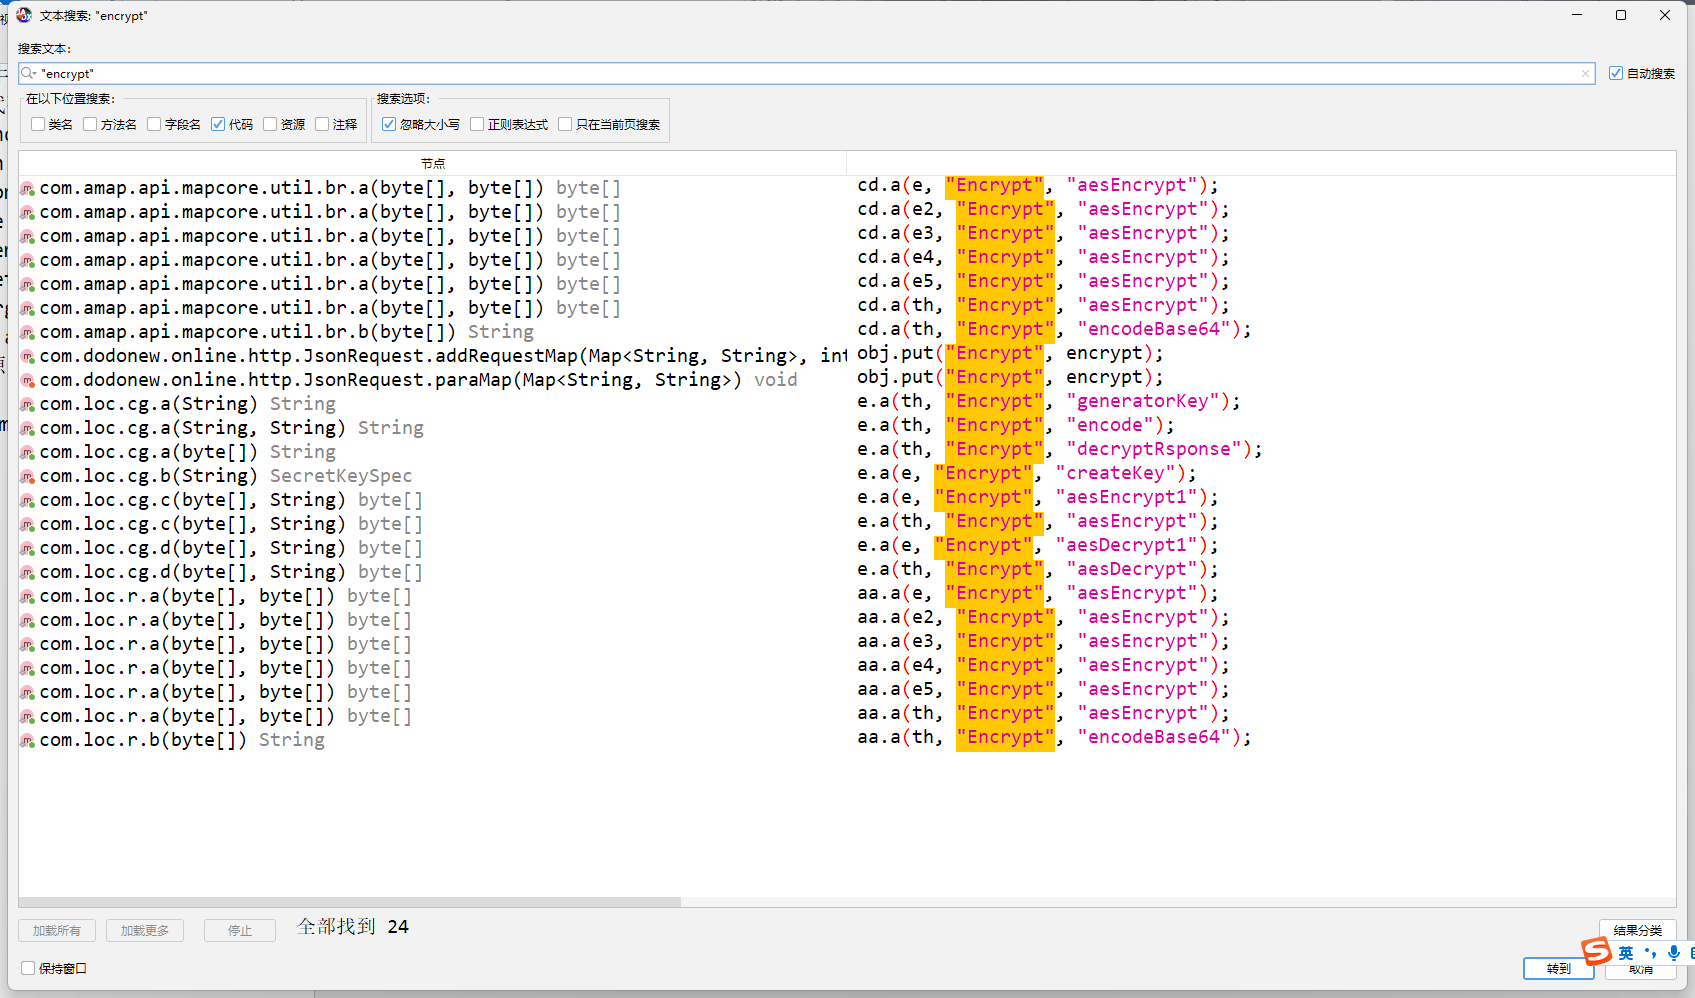Click the jadx app icon in the title bar
Image resolution: width=1695 pixels, height=998 pixels.
pyautogui.click(x=24, y=15)
